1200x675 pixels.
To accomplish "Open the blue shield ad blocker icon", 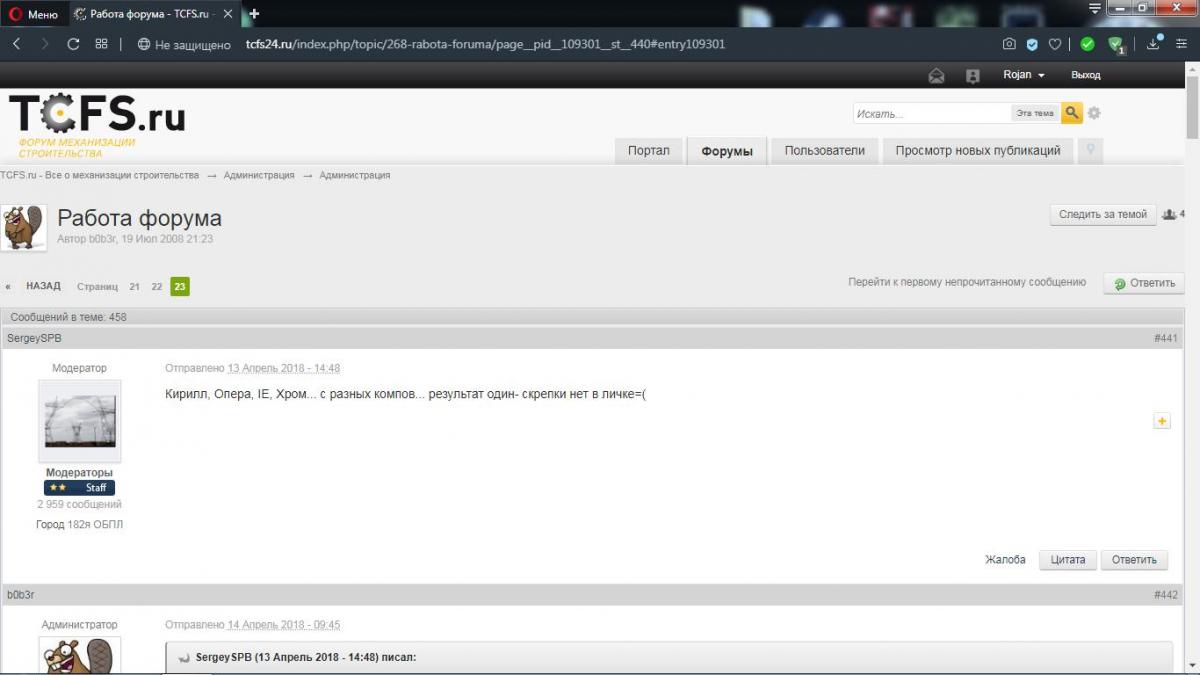I will coord(1032,44).
